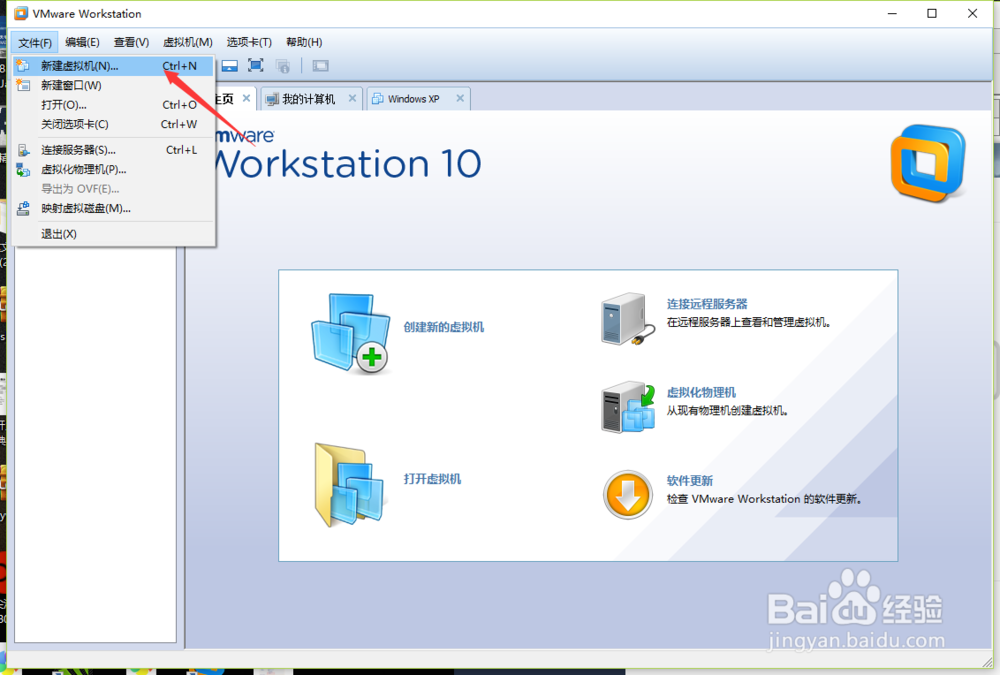The height and width of the screenshot is (675, 1000).
Task: Open the 编辑(E) menu
Action: (x=82, y=42)
